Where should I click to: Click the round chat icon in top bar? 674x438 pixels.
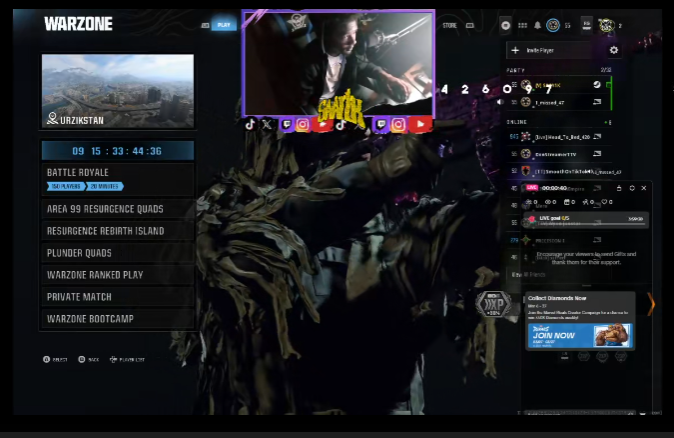coord(506,25)
